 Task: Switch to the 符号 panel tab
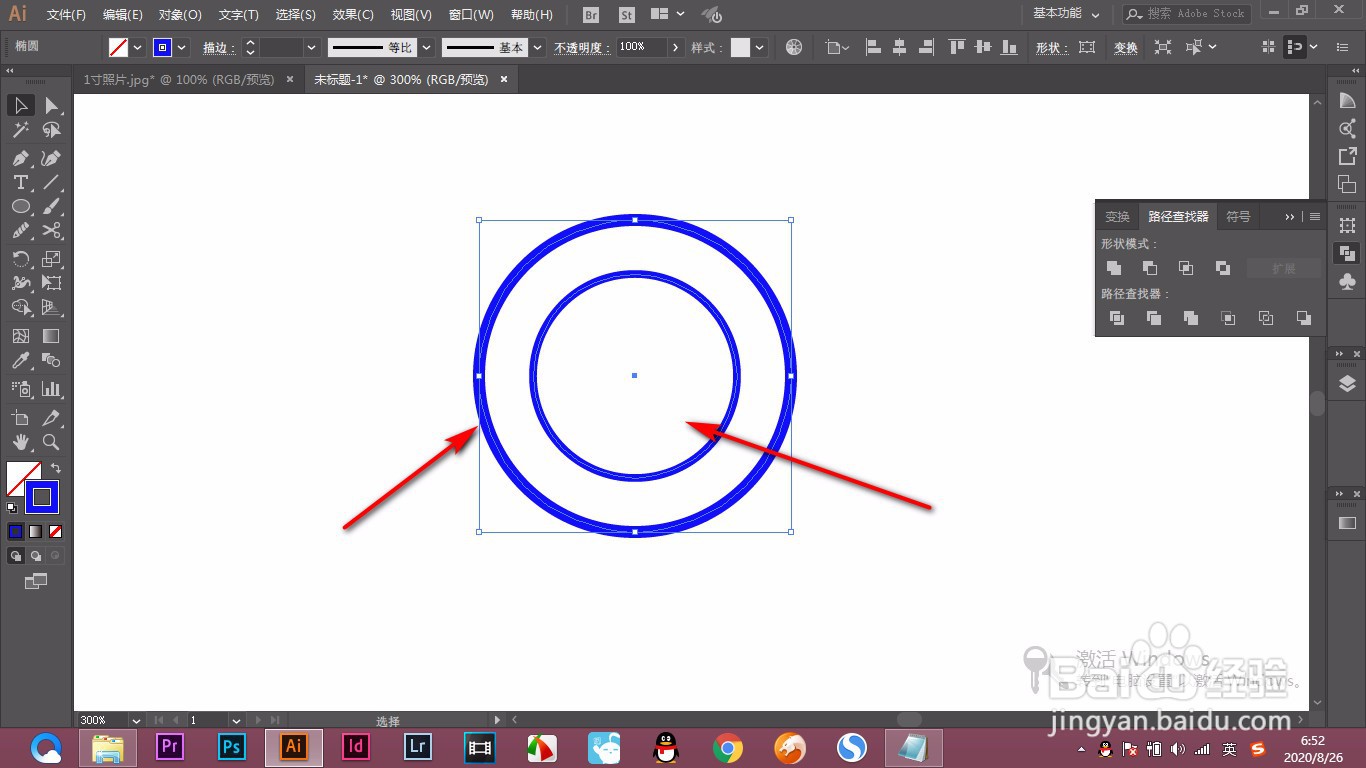click(1238, 216)
